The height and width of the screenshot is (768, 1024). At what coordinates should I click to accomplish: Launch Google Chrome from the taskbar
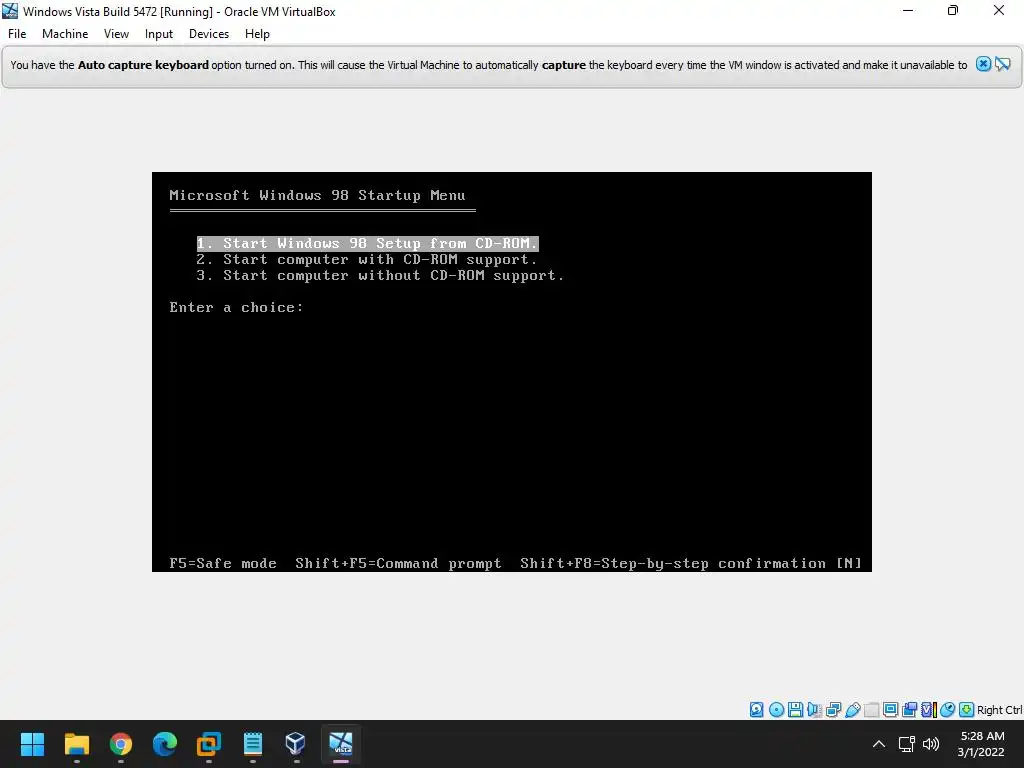pos(121,744)
